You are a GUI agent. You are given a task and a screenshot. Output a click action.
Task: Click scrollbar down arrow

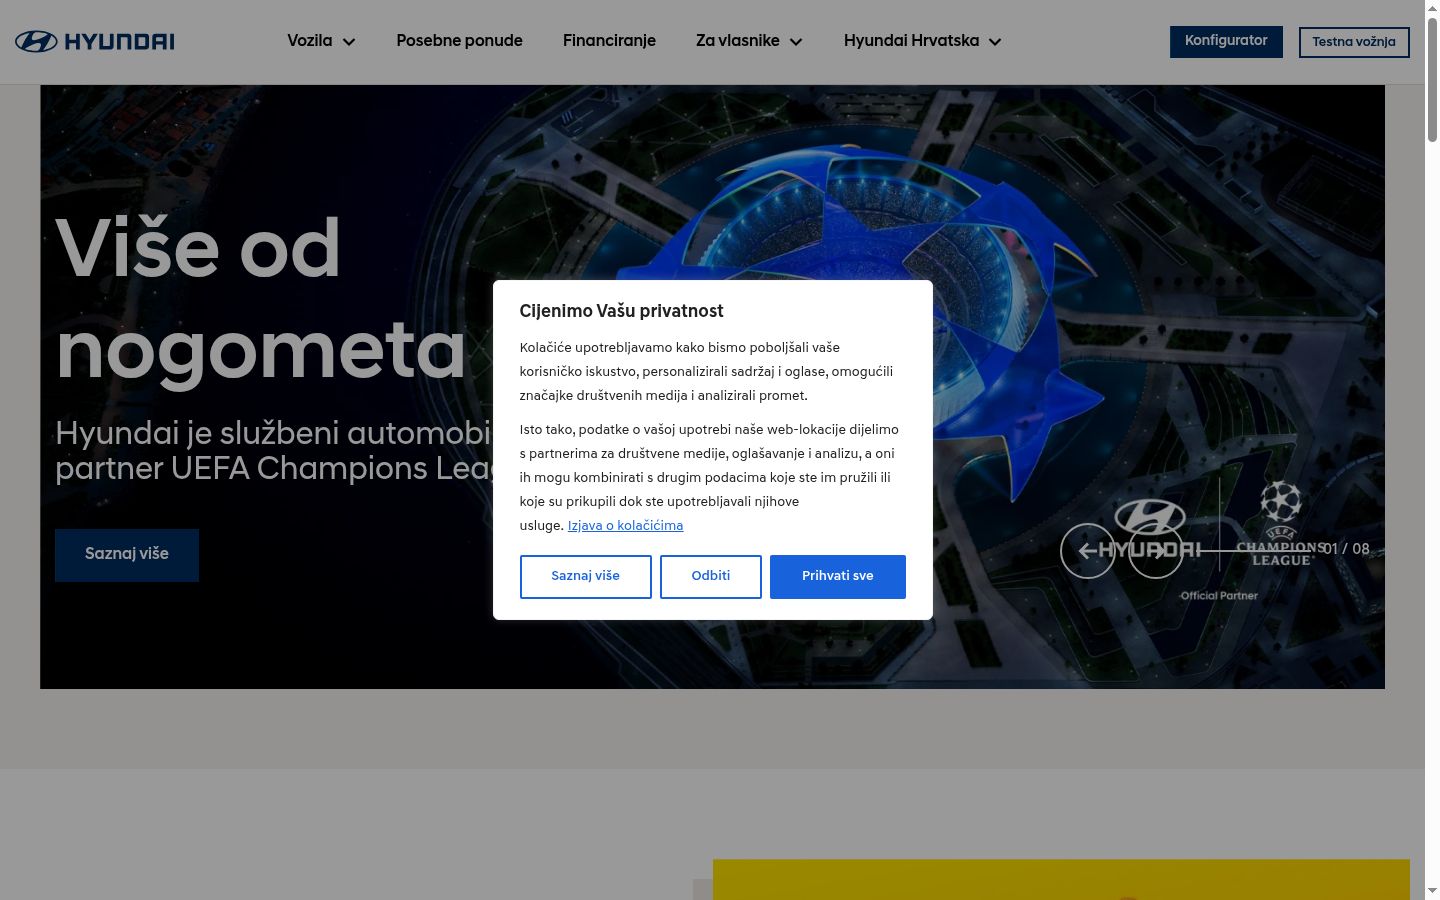click(x=1432, y=890)
